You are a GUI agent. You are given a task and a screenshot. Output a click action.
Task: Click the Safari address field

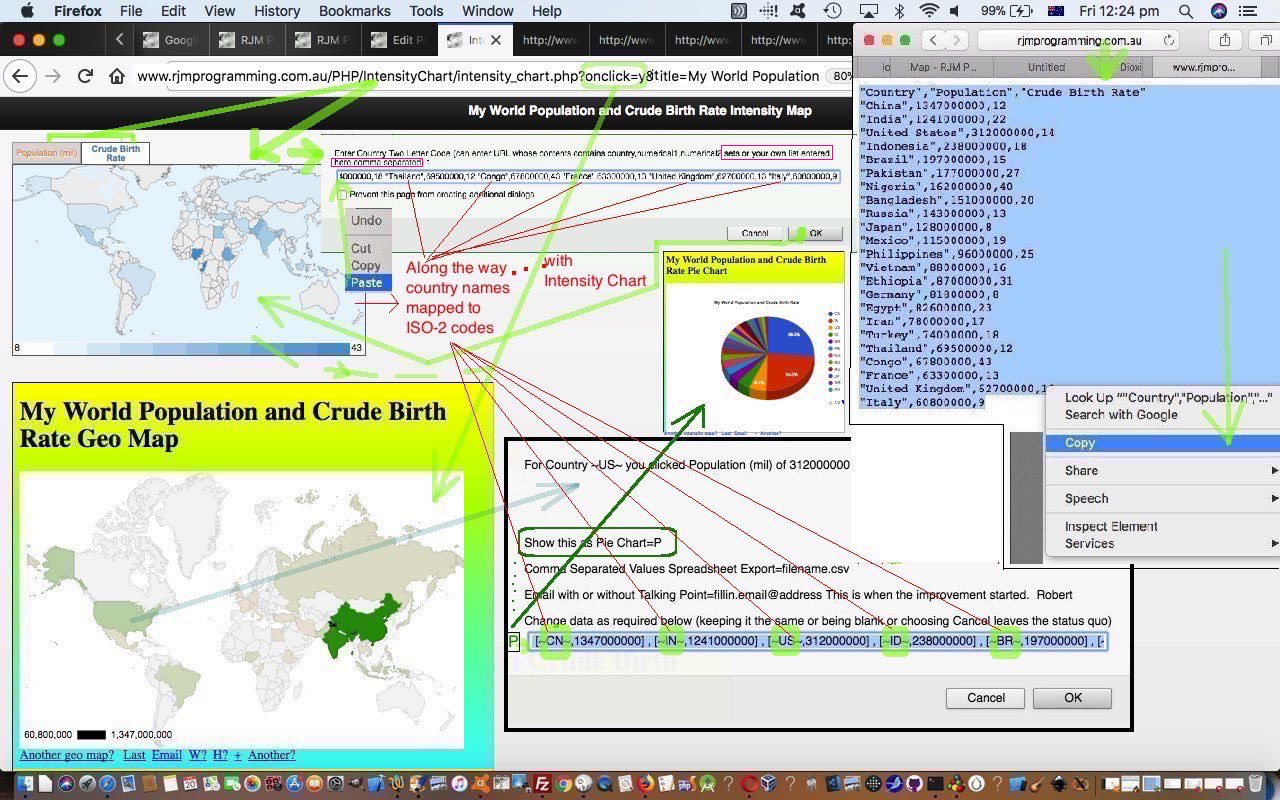click(1079, 41)
